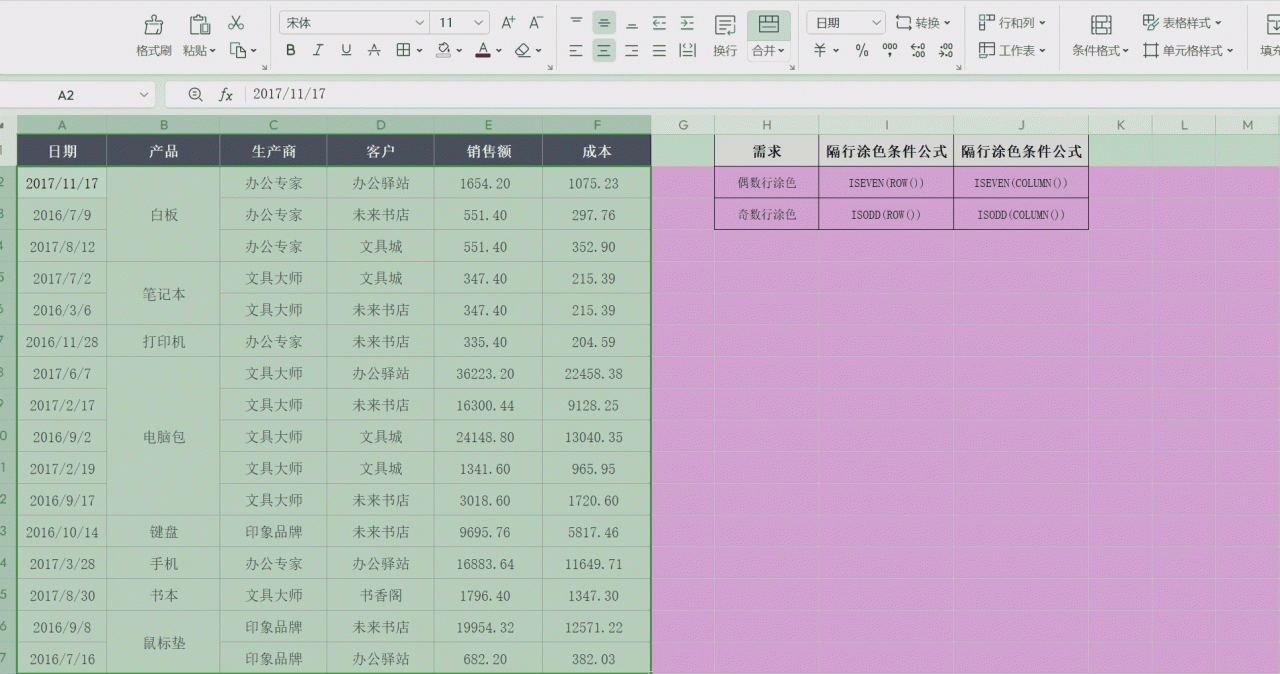This screenshot has width=1280, height=674.
Task: Expand the 合并 merge options arrow
Action: point(781,51)
